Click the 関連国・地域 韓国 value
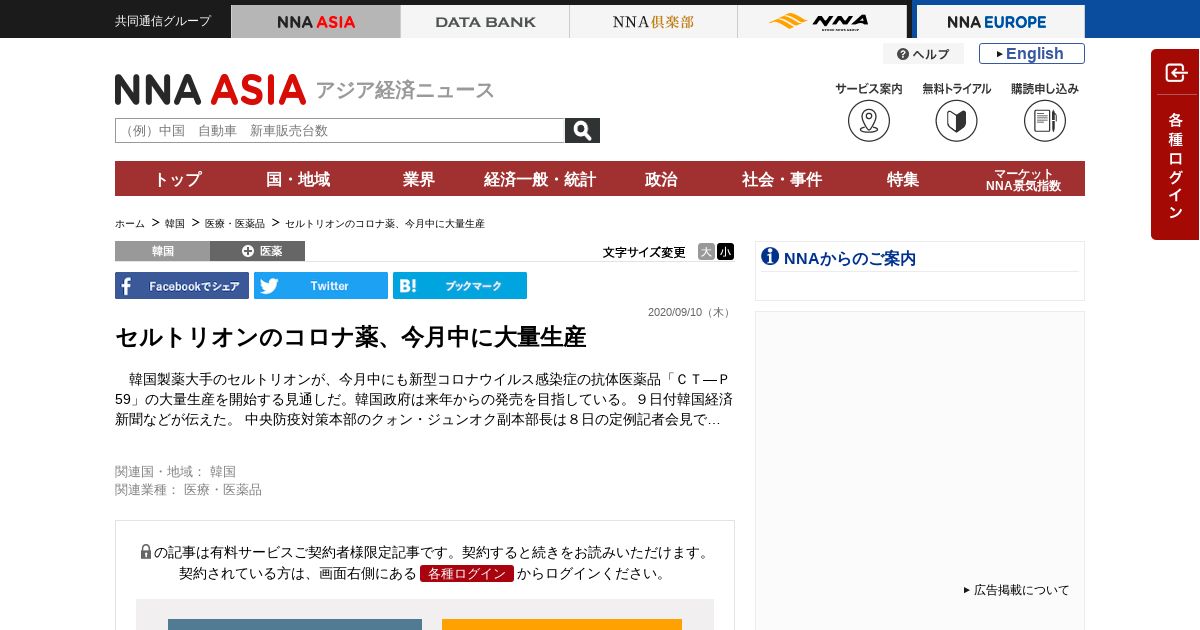 coord(223,471)
